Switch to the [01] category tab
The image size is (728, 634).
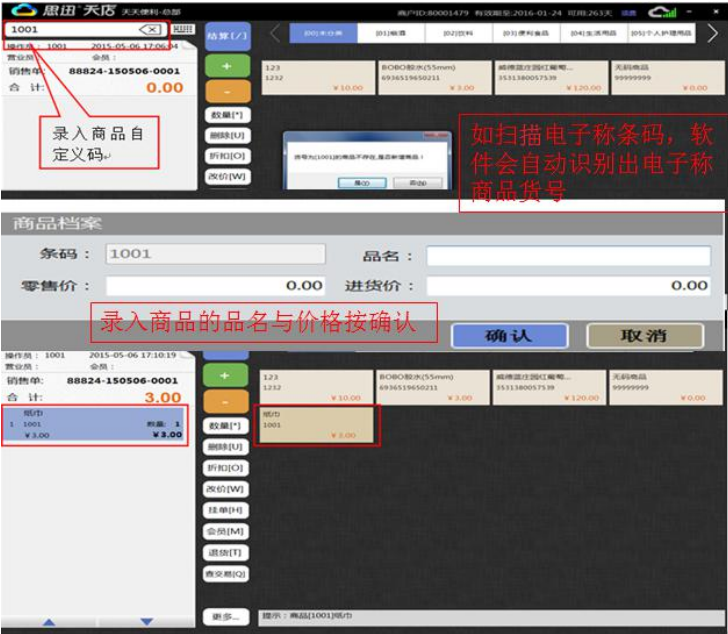pyautogui.click(x=390, y=33)
